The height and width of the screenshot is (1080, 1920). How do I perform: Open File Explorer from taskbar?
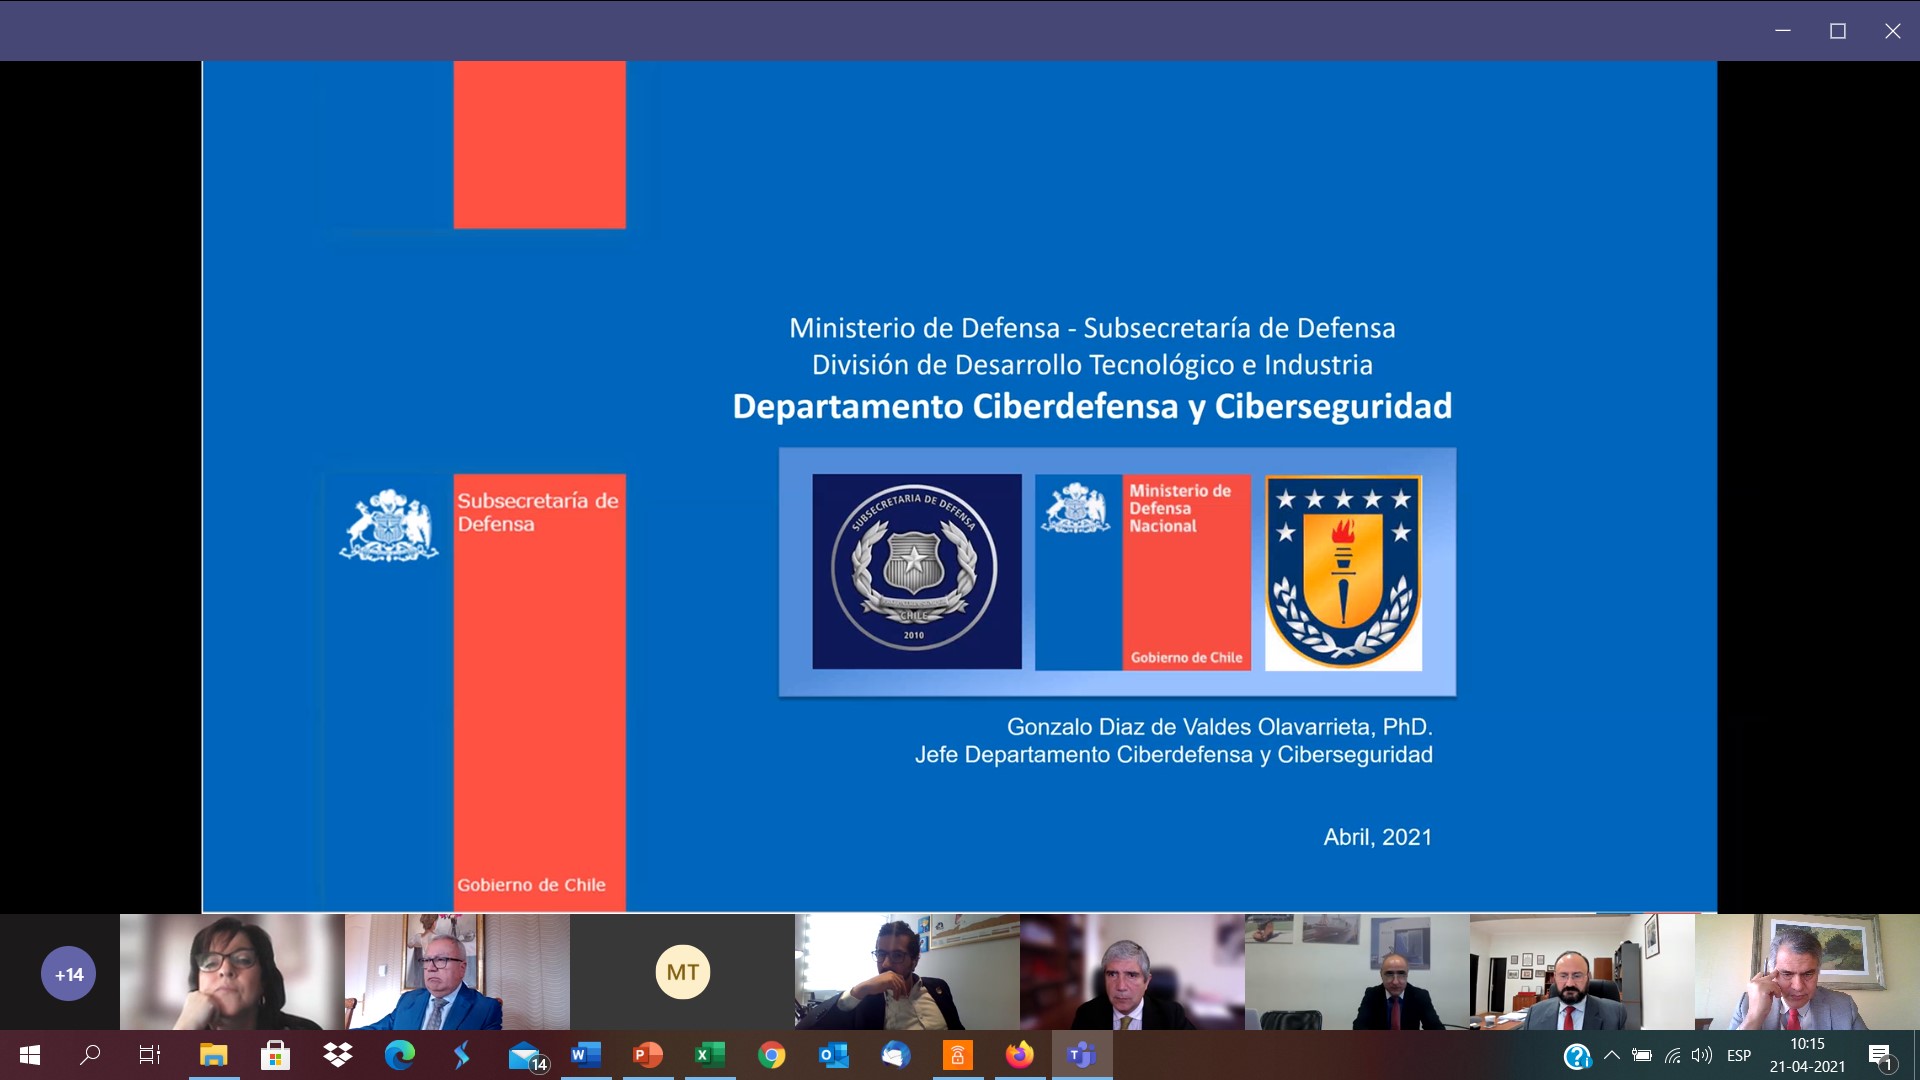(x=213, y=1055)
